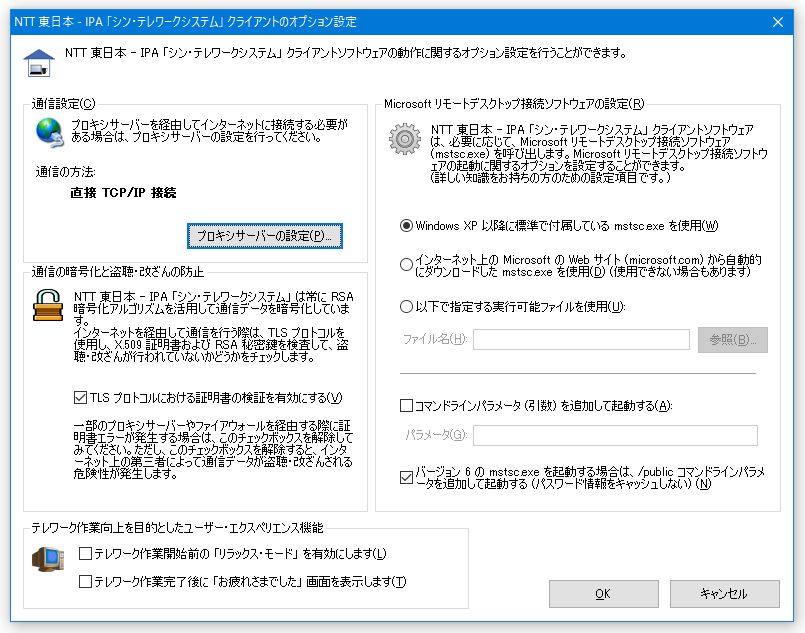Confirm settings with the OK button

(x=603, y=594)
